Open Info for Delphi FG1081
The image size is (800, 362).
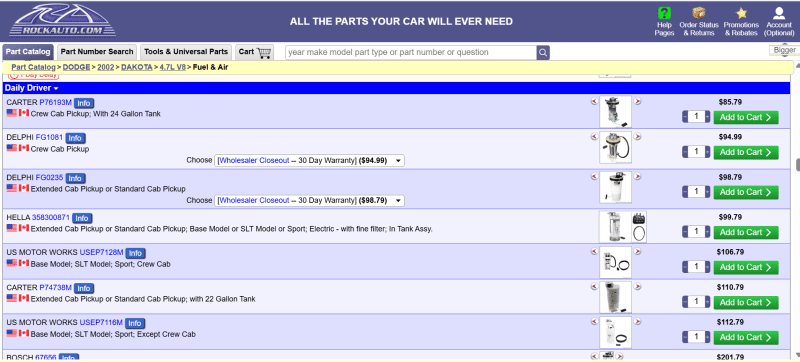[75, 138]
